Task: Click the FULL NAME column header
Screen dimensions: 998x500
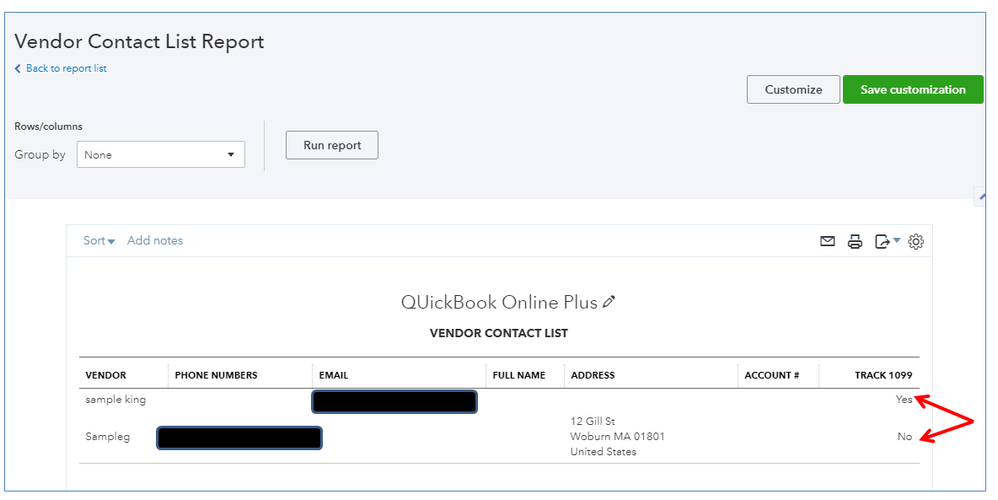Action: point(519,375)
